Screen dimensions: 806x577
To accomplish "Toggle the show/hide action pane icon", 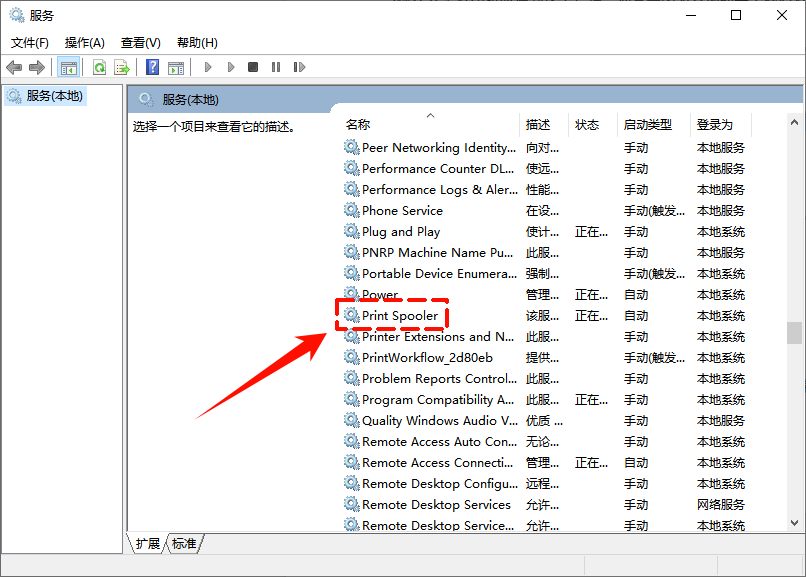I will (x=176, y=67).
